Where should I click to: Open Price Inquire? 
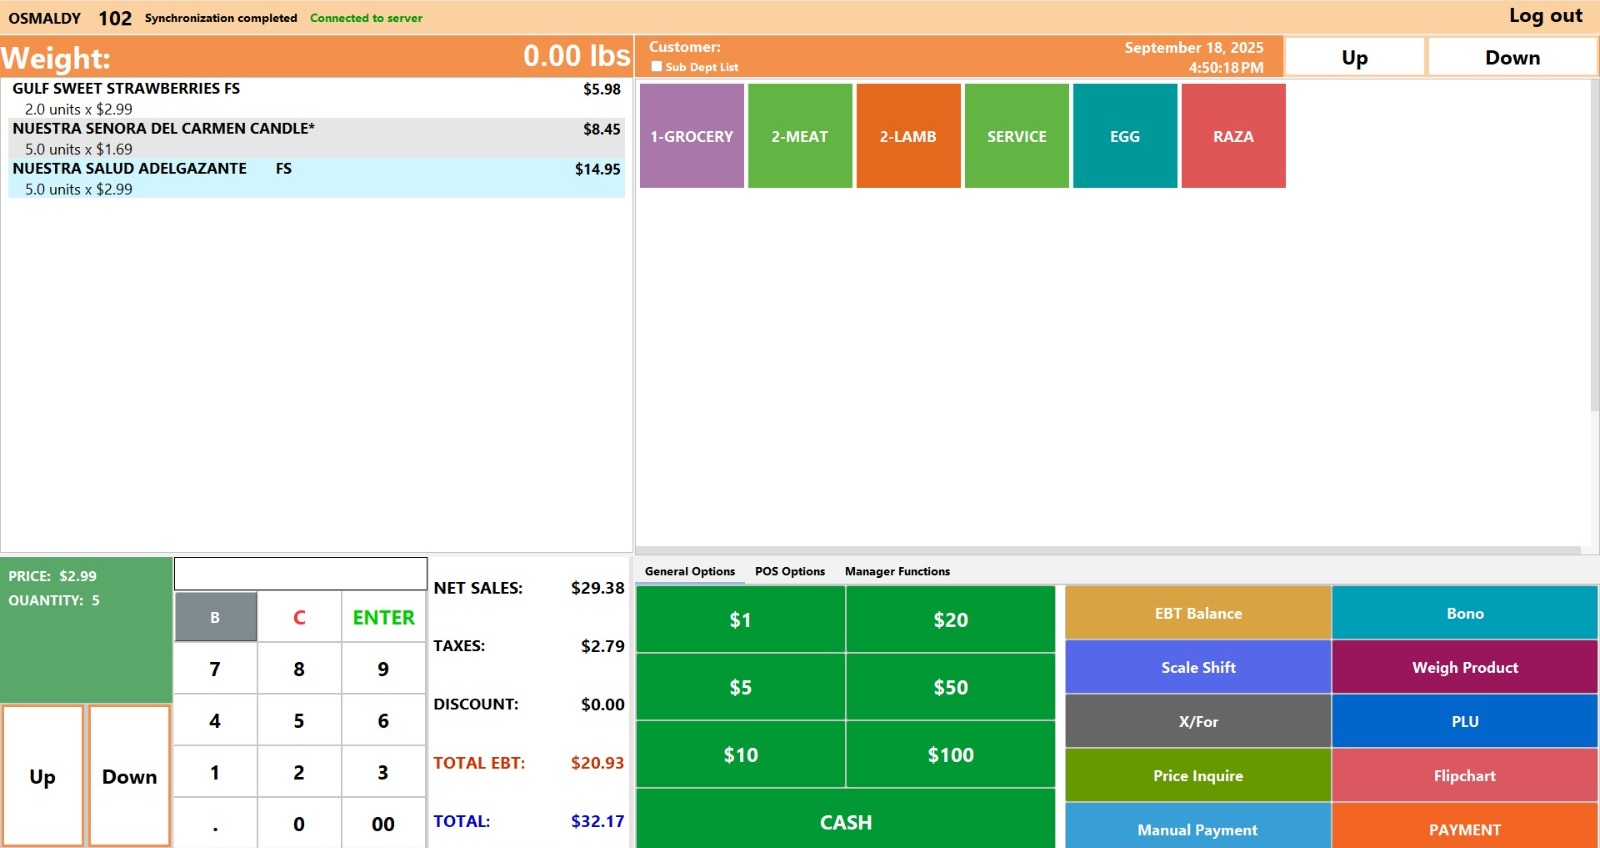point(1198,775)
